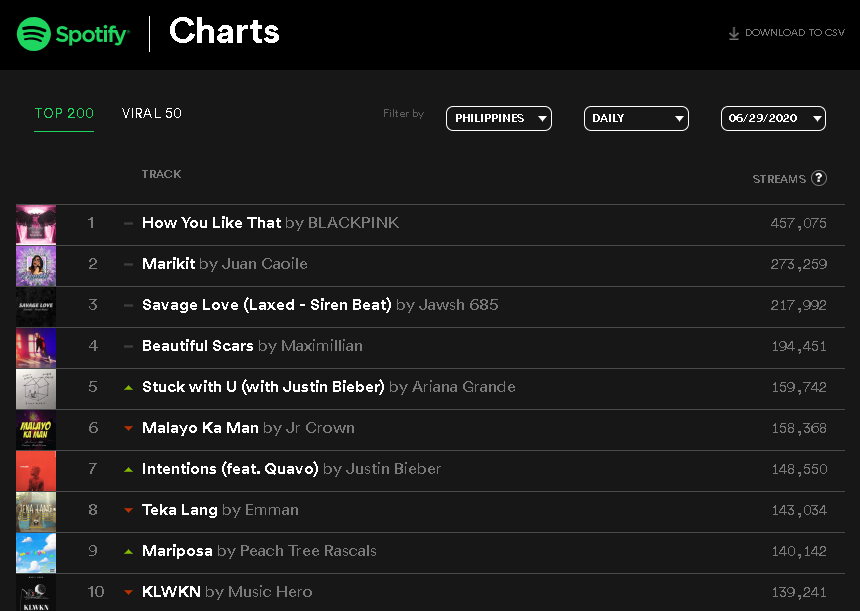Click Malayo Ka Man album art
860x611 pixels.
click(x=36, y=429)
